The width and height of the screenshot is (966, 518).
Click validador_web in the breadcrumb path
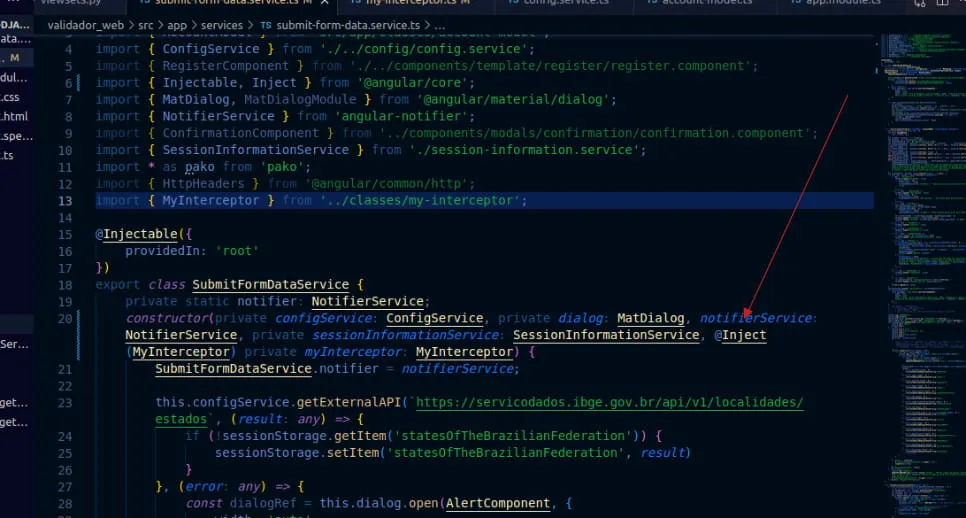click(x=84, y=25)
